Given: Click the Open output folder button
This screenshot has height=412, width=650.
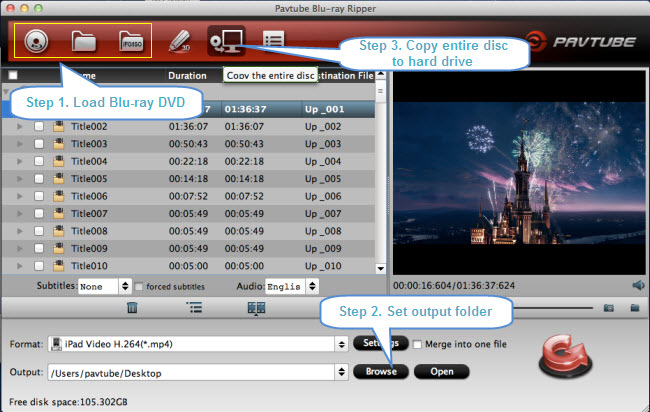Looking at the screenshot, I should (x=441, y=371).
